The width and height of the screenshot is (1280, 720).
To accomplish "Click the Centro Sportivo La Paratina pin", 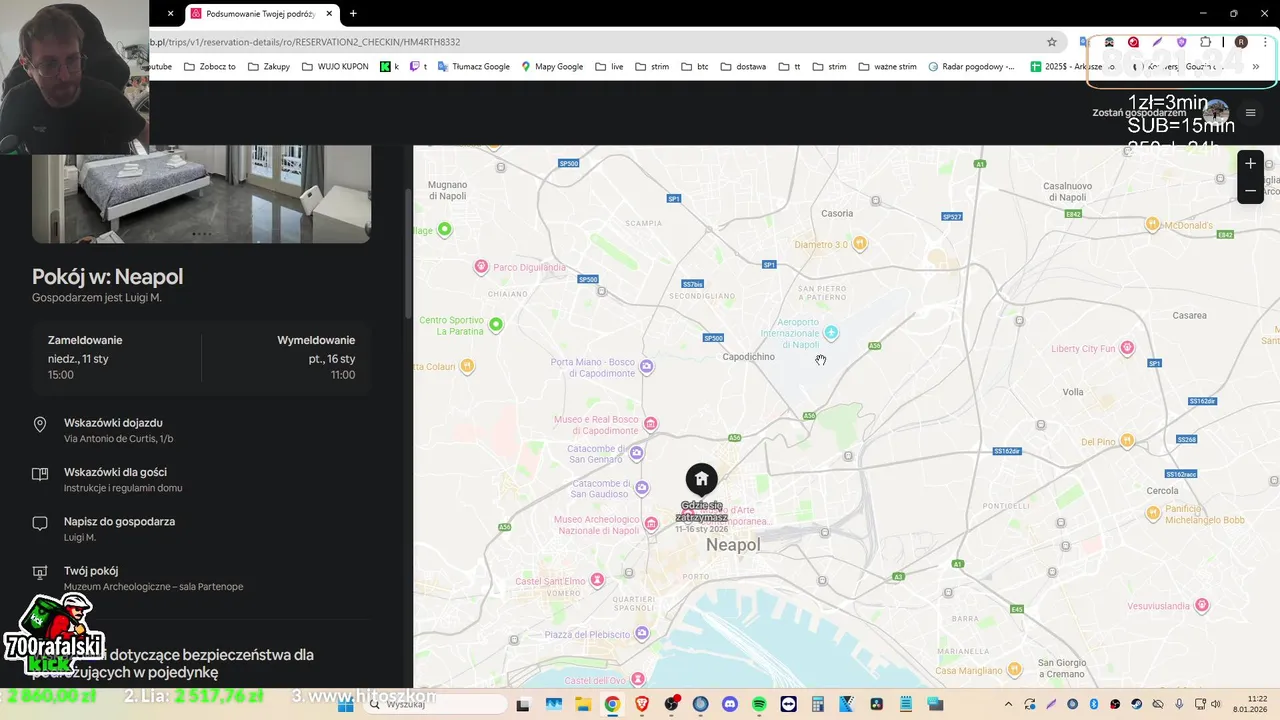I will 496,324.
